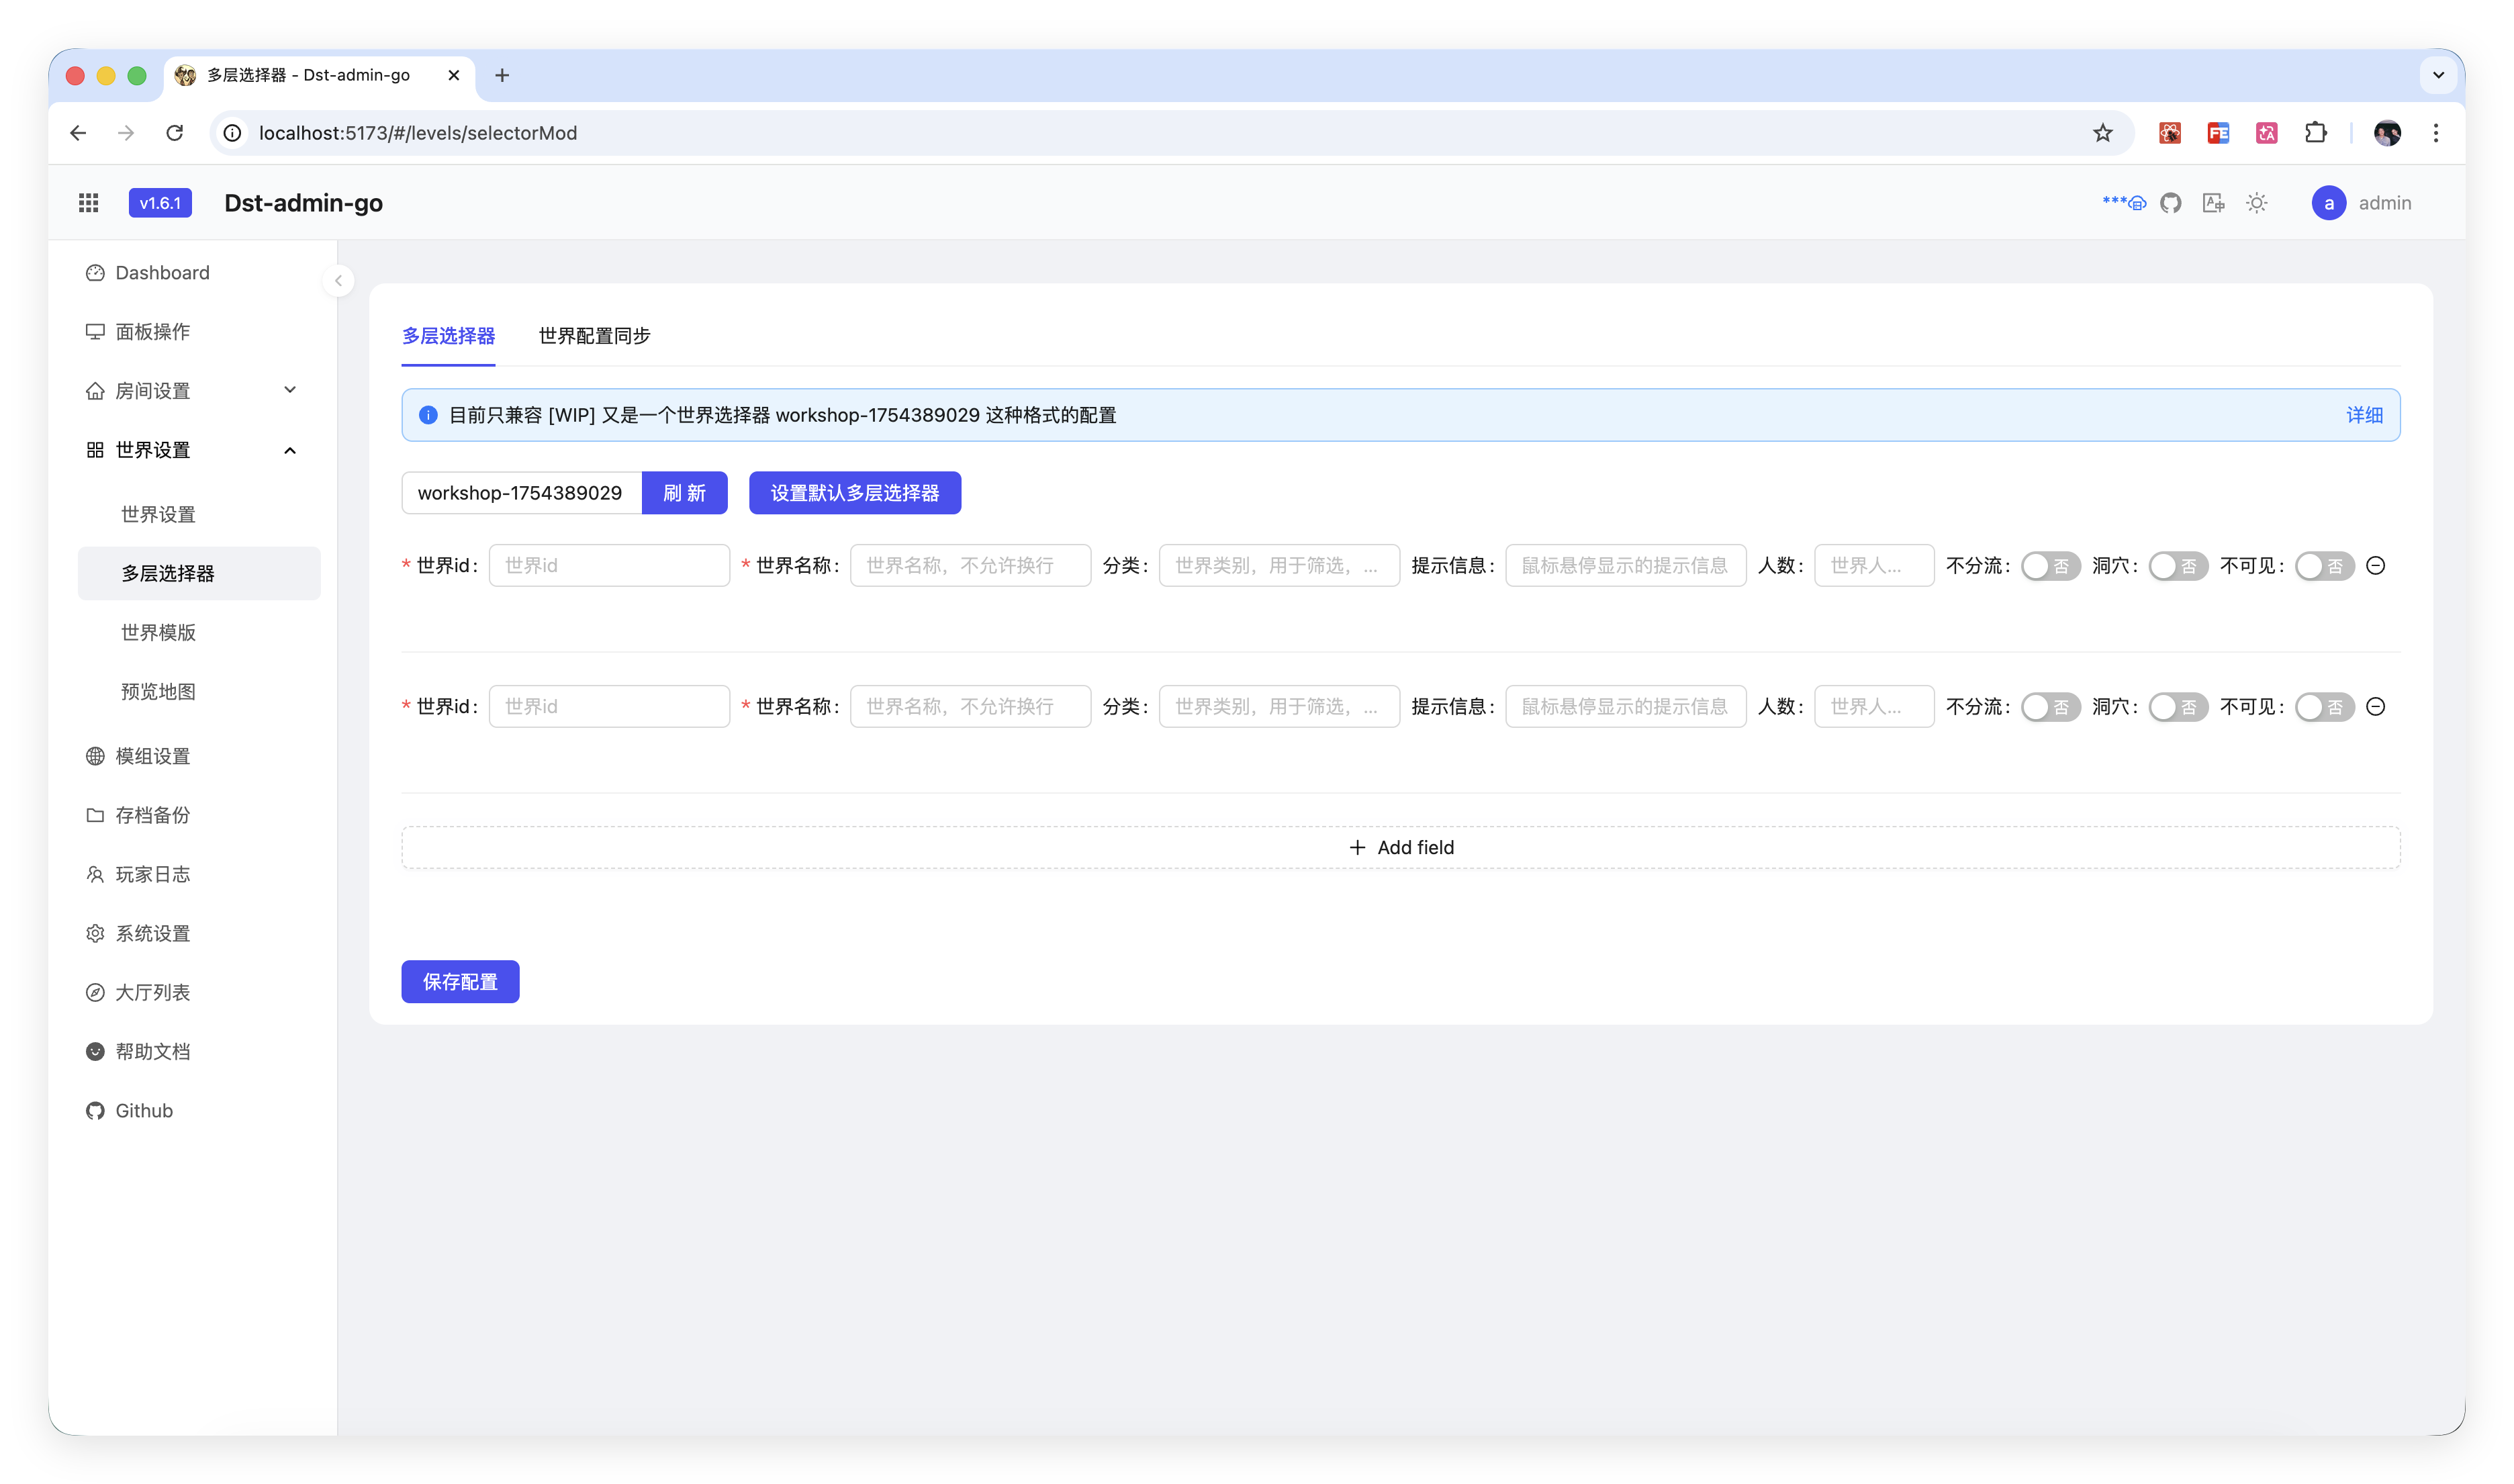
Task: Click the 保存配置 button
Action: pyautogui.click(x=460, y=982)
